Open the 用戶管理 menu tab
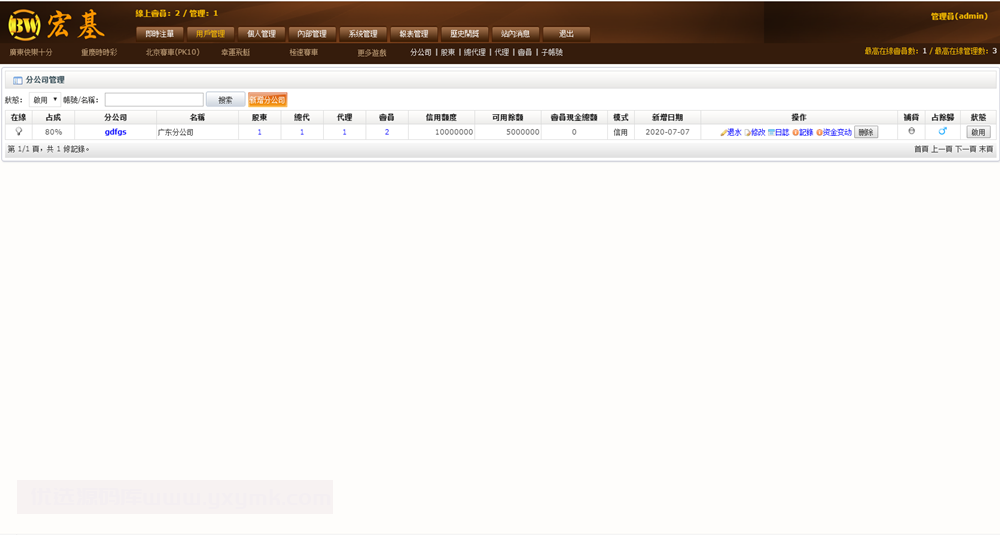 click(211, 34)
